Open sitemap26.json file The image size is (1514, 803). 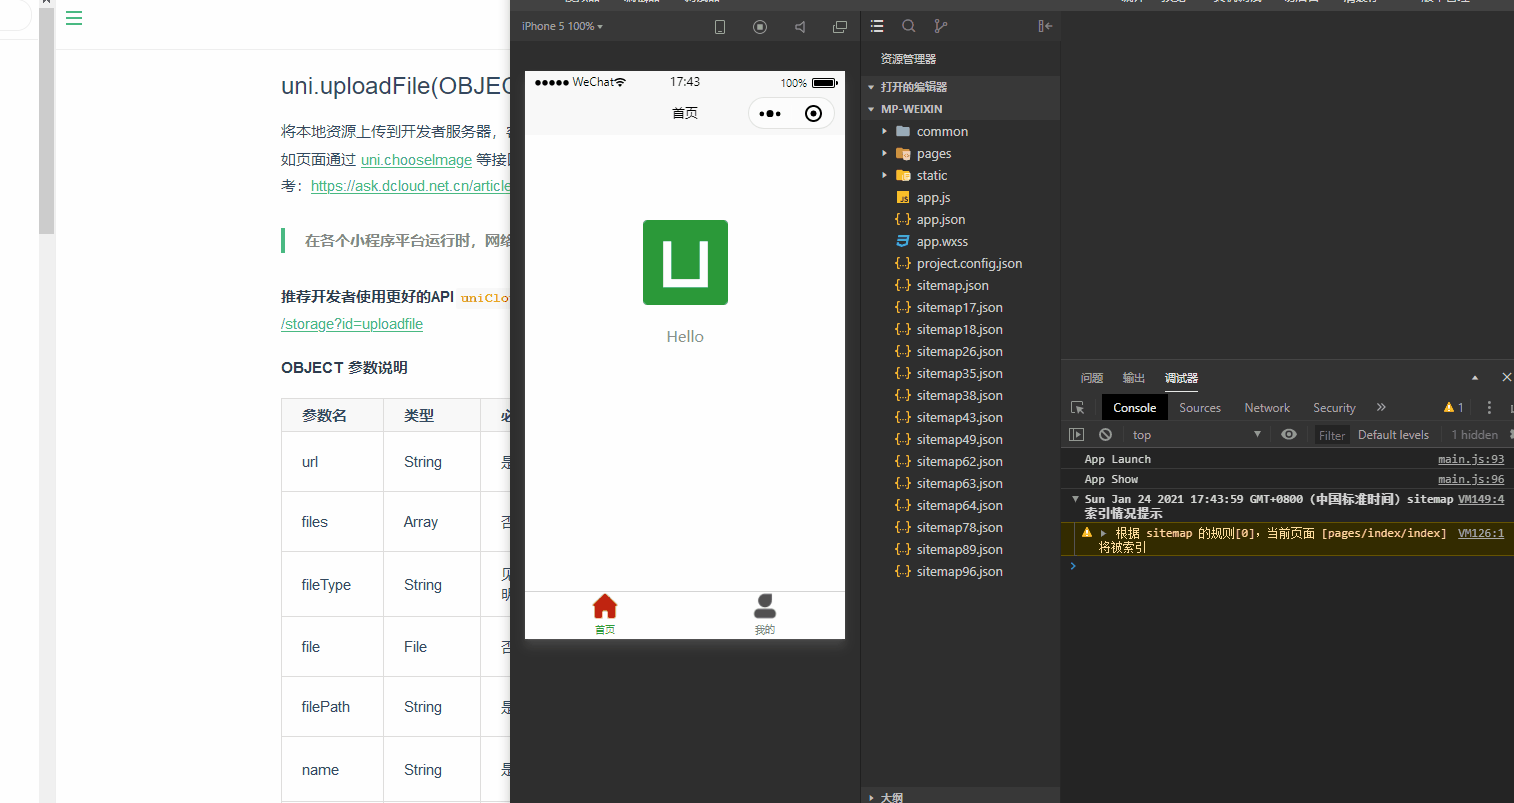960,351
